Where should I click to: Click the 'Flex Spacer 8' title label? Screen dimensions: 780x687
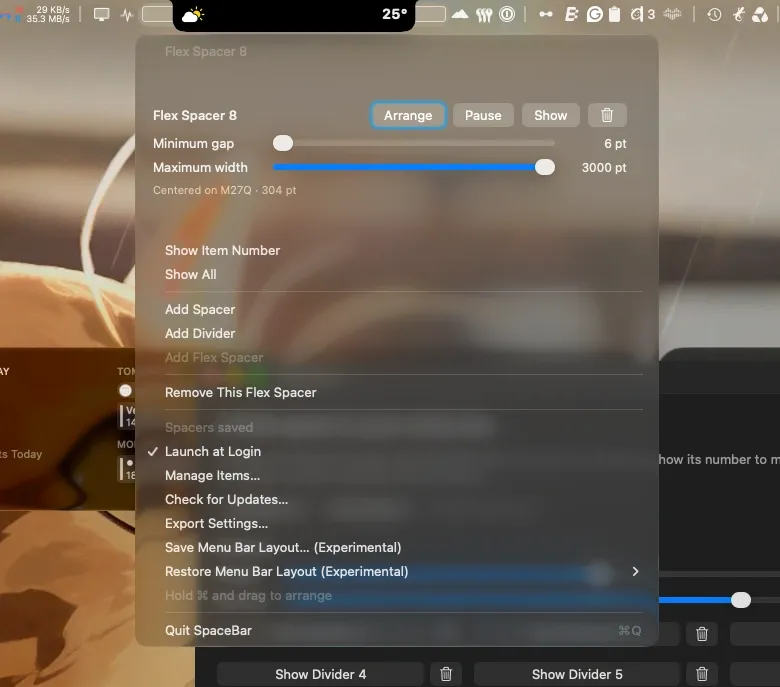tap(195, 115)
